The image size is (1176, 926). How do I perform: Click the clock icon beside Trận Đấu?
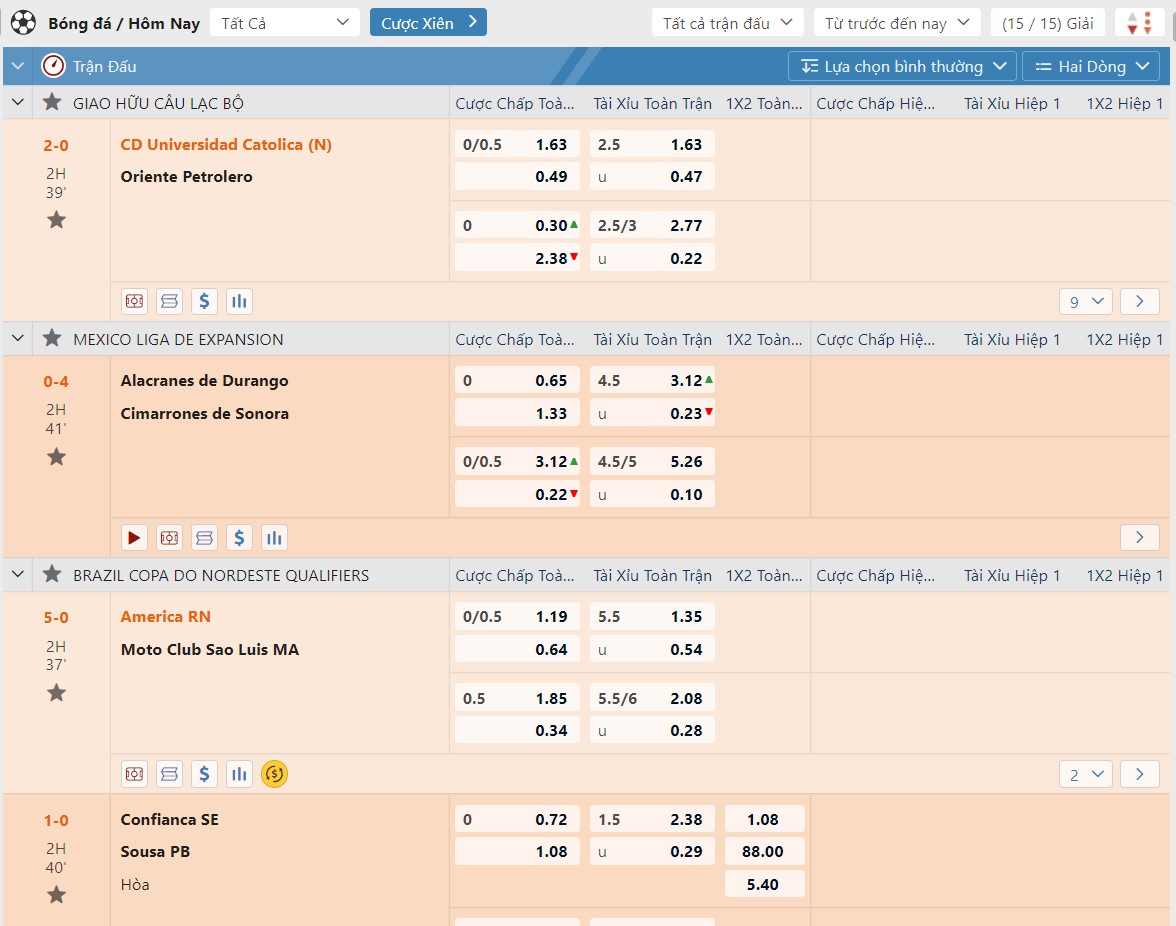click(53, 66)
